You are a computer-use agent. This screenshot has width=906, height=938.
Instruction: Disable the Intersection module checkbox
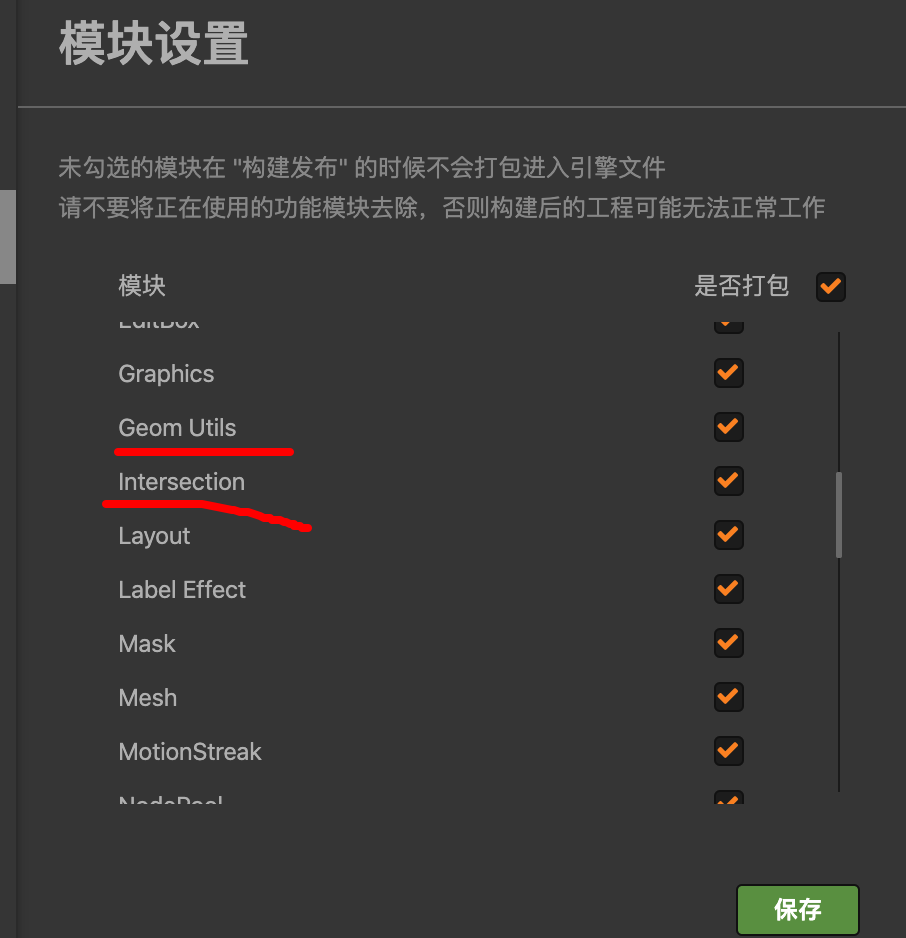(728, 481)
